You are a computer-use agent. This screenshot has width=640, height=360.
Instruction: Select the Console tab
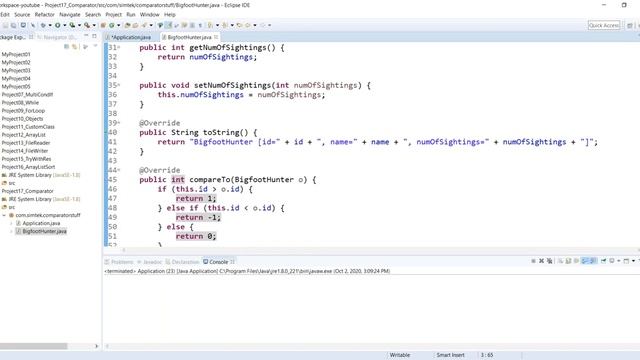click(218, 262)
